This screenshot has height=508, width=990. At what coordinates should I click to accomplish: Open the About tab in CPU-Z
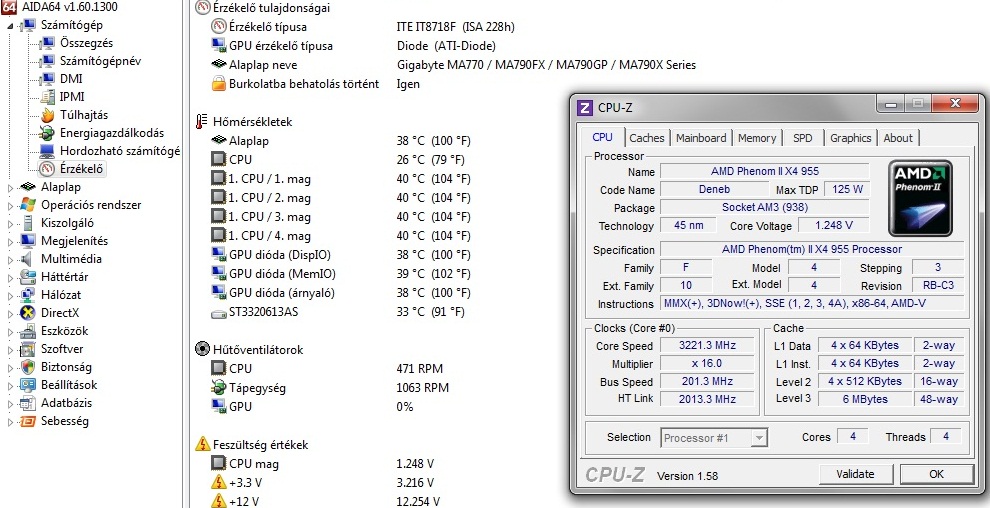897,138
